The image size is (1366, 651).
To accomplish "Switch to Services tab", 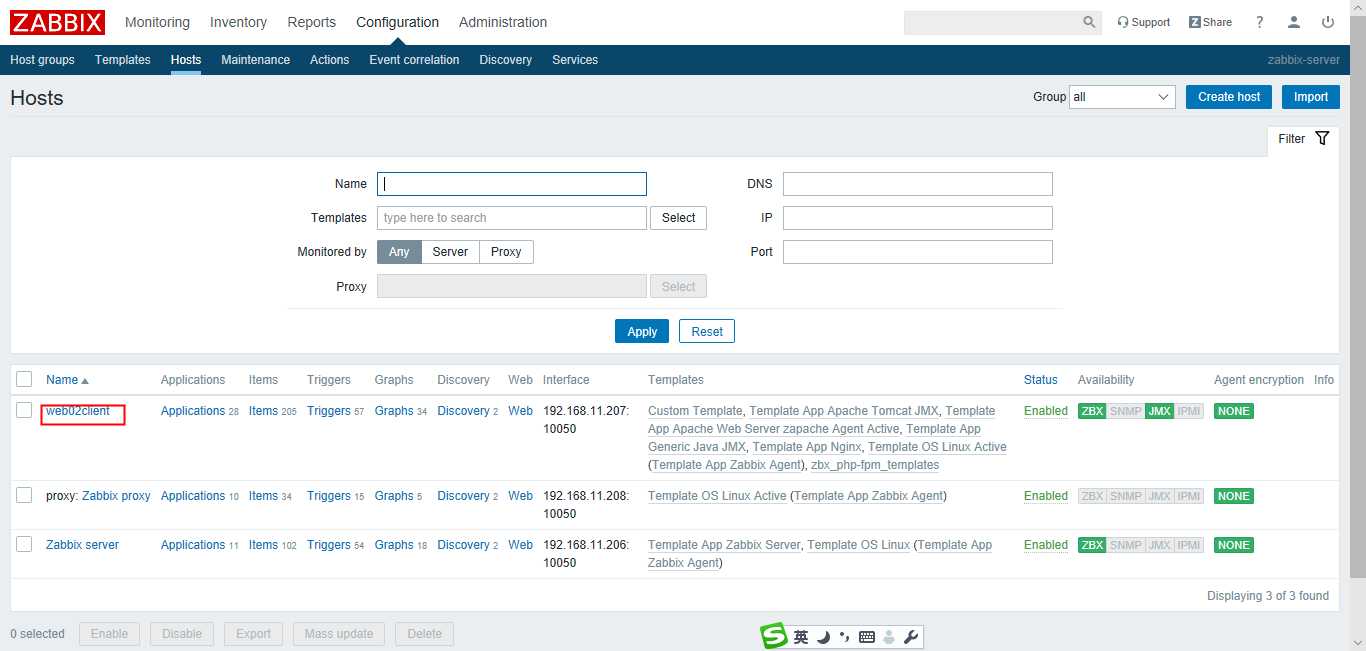I will pos(575,60).
